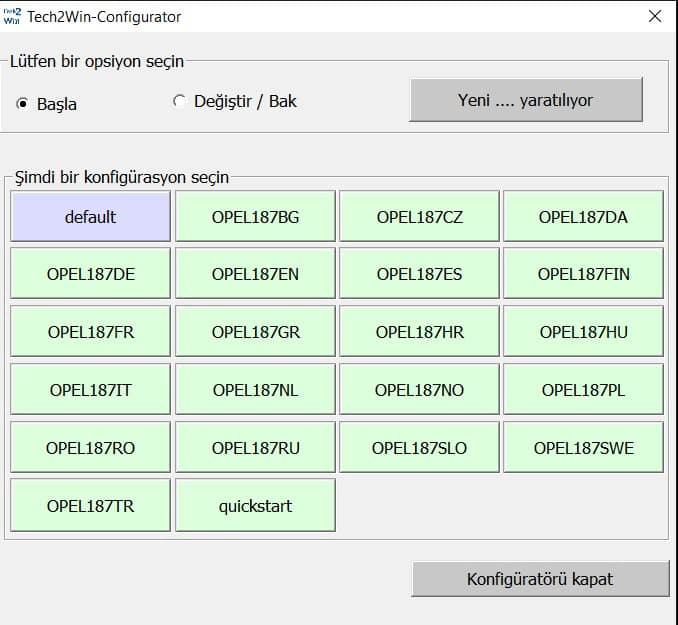Pick the OPEL187DE configuration
The image size is (678, 625).
[x=90, y=273]
